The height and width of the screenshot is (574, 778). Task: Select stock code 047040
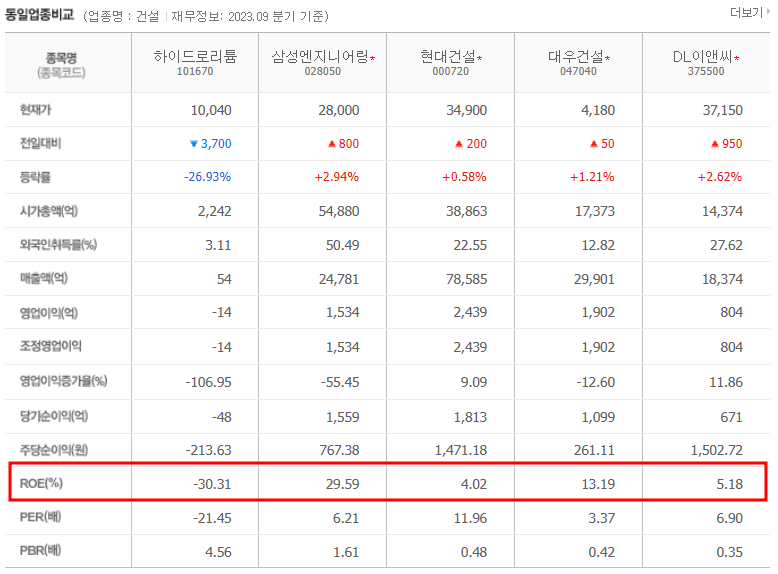click(x=579, y=71)
